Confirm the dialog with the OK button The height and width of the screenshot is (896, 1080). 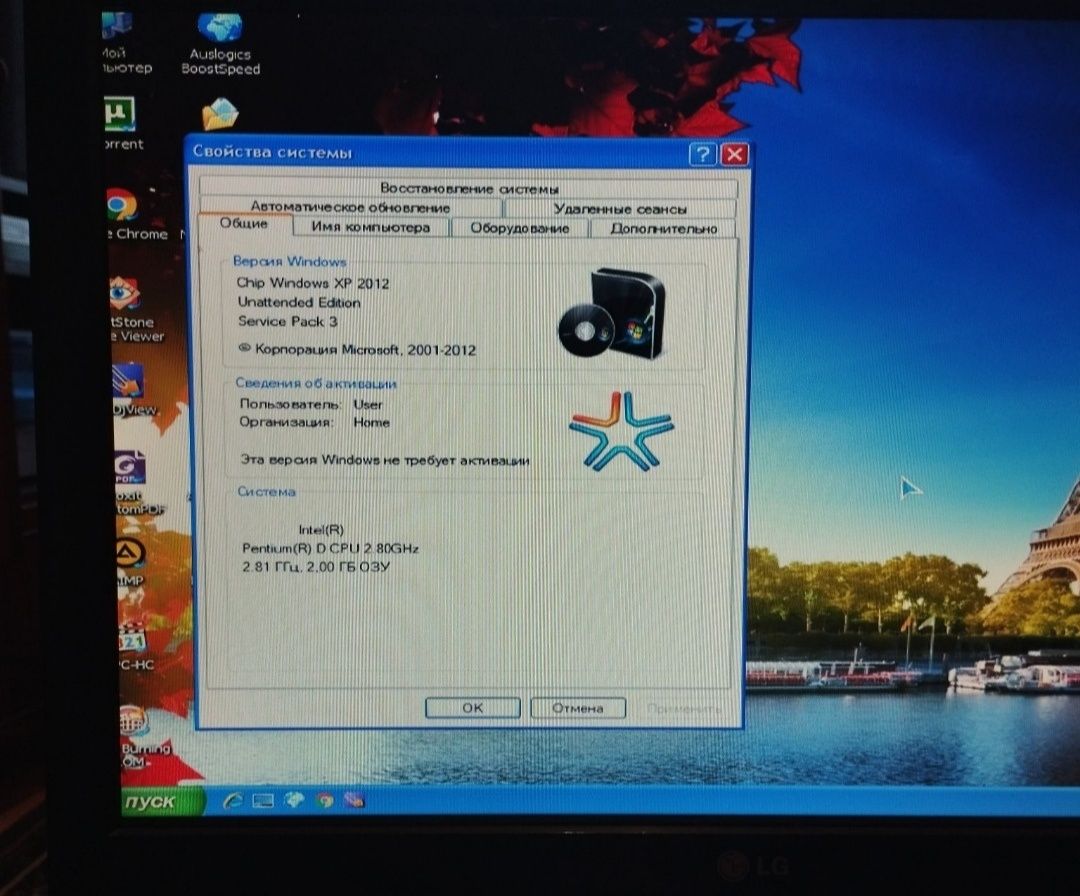click(472, 708)
